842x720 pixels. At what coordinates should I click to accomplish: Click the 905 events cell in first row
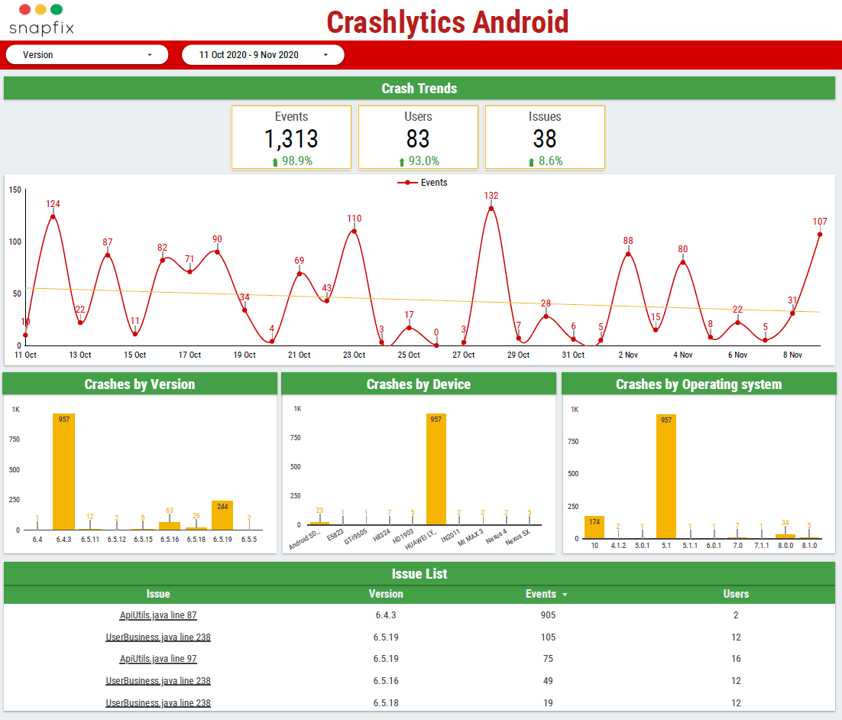[x=548, y=615]
